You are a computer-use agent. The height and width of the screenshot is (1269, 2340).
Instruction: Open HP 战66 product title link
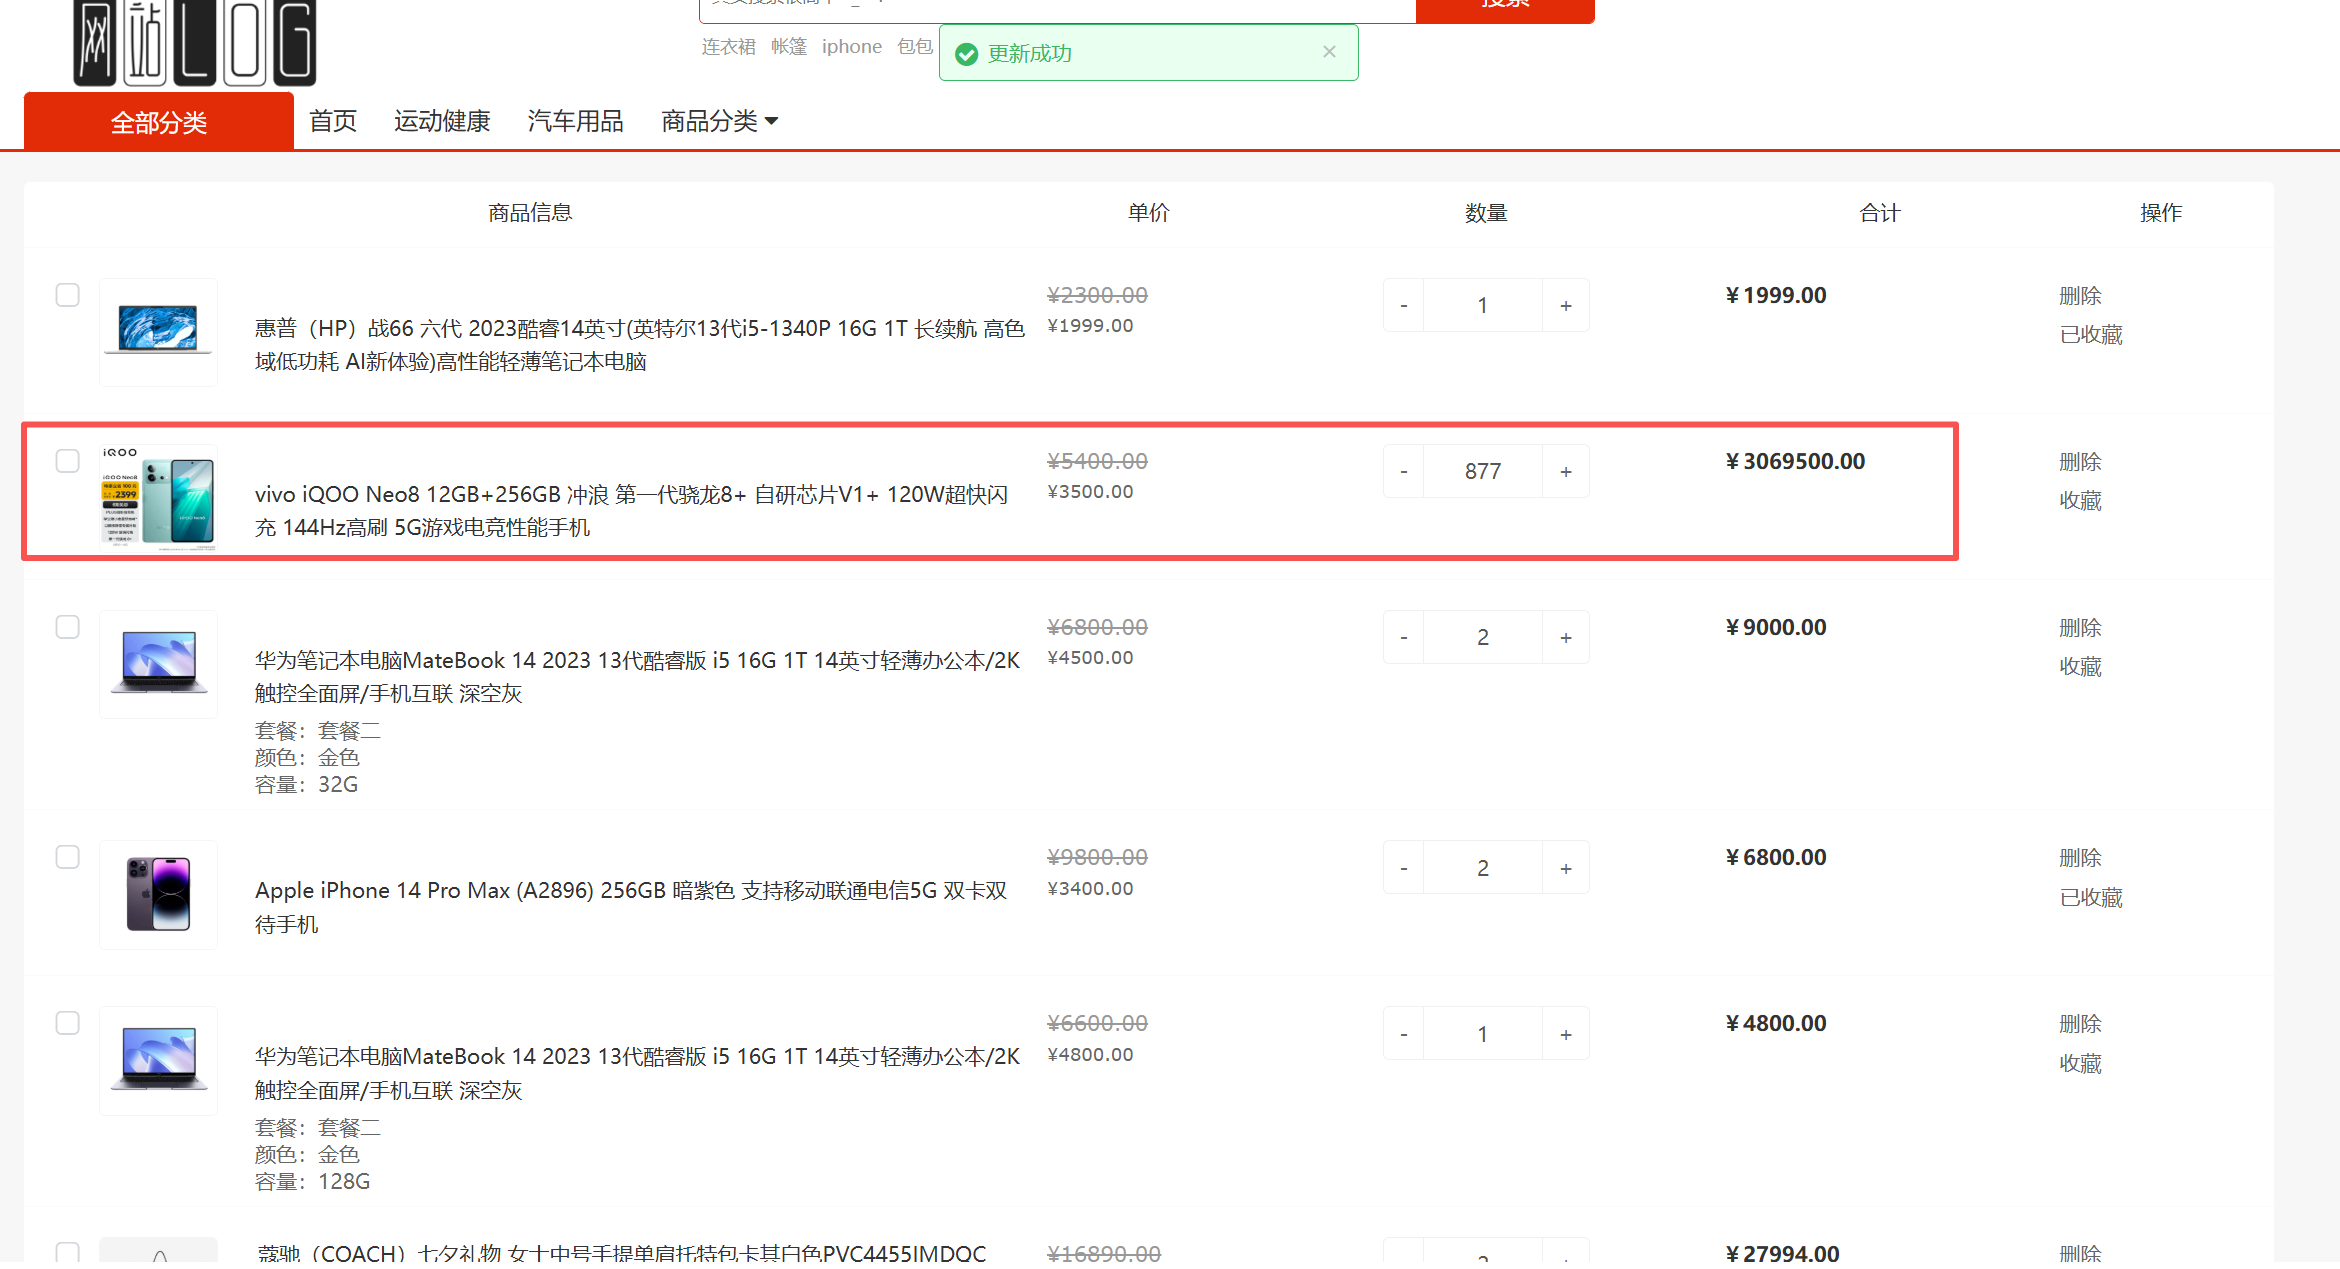click(x=640, y=345)
